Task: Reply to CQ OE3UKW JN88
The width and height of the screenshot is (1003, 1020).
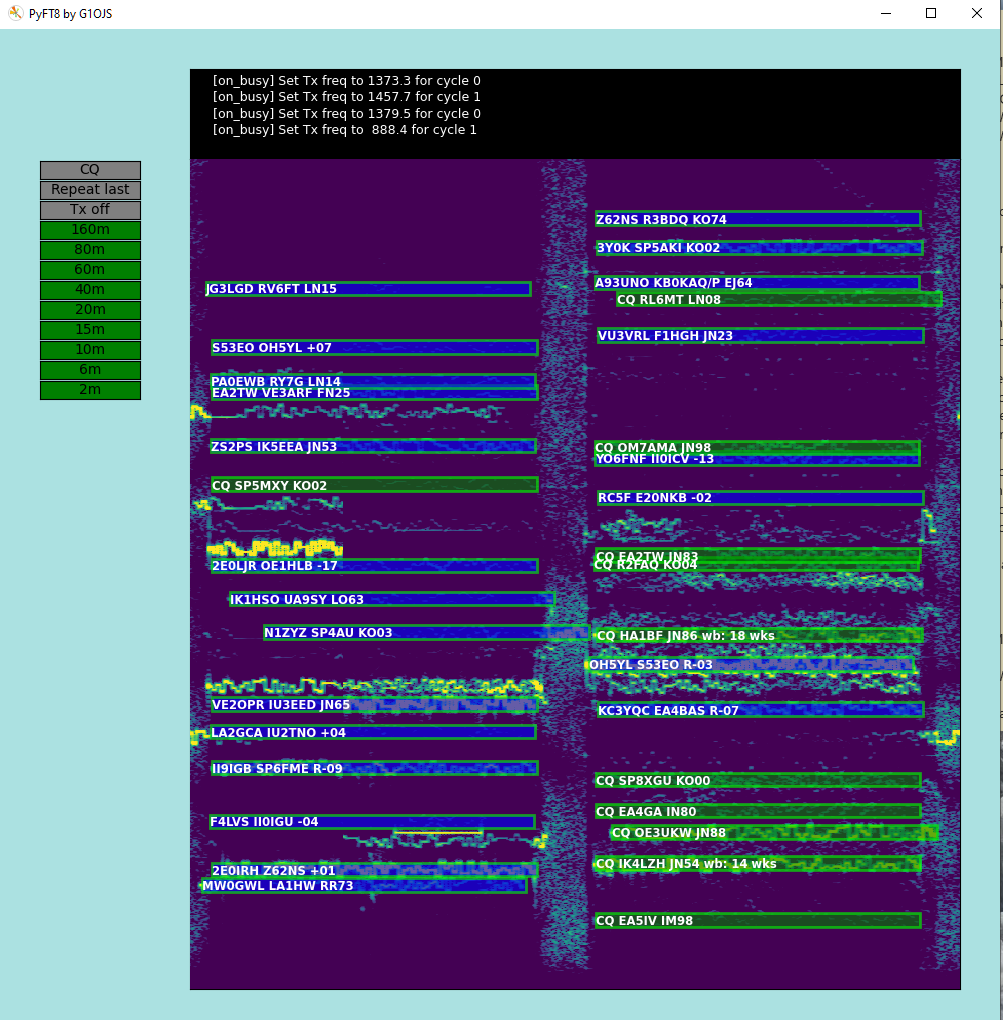Action: 774,833
